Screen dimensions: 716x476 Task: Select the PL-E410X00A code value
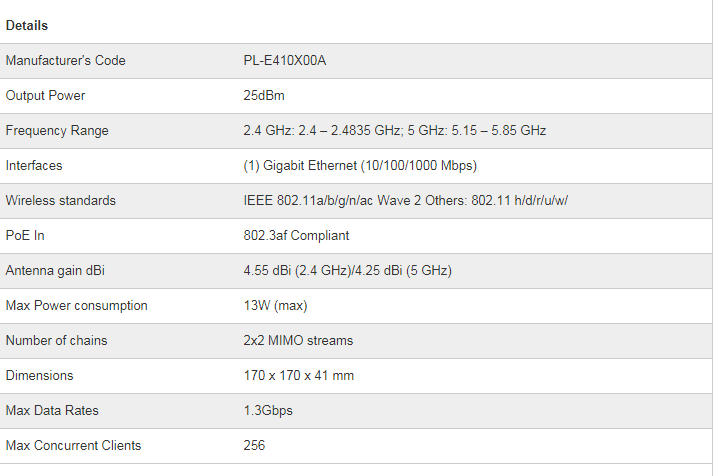(x=285, y=61)
